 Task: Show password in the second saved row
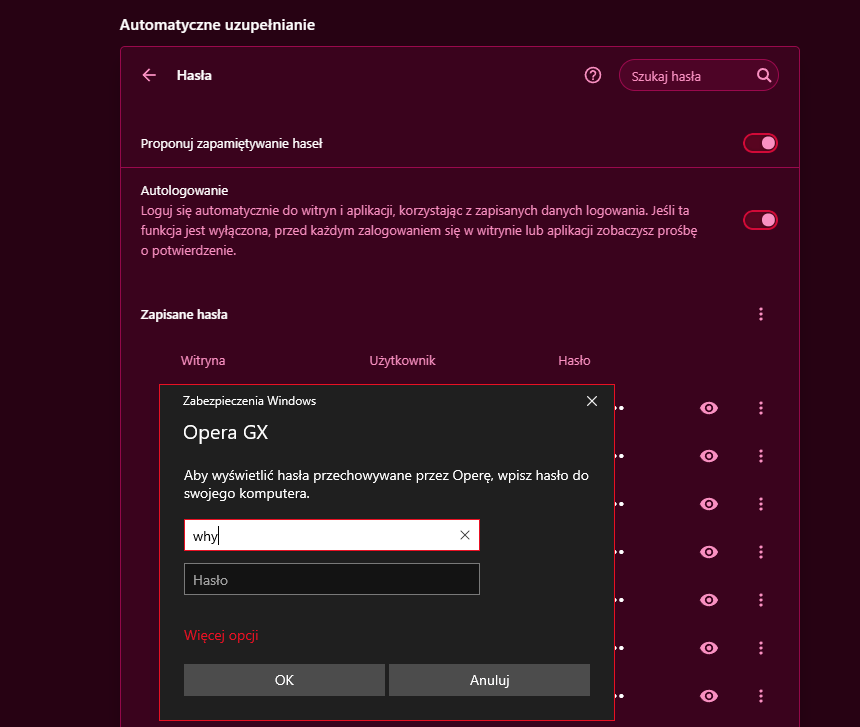click(709, 456)
